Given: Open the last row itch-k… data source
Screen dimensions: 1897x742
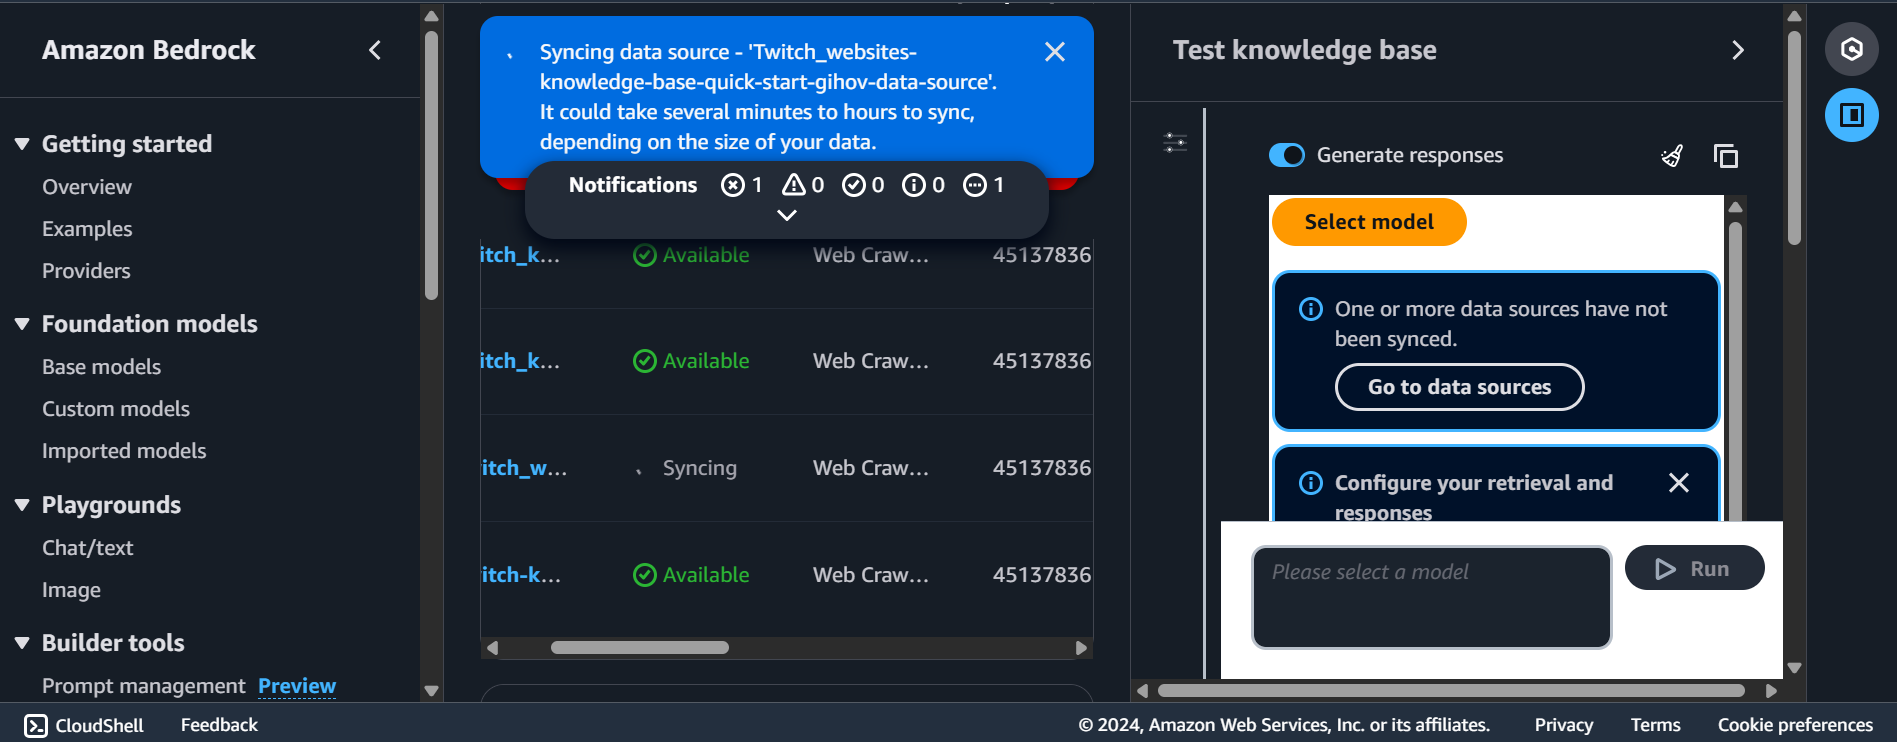Looking at the screenshot, I should click(x=521, y=575).
